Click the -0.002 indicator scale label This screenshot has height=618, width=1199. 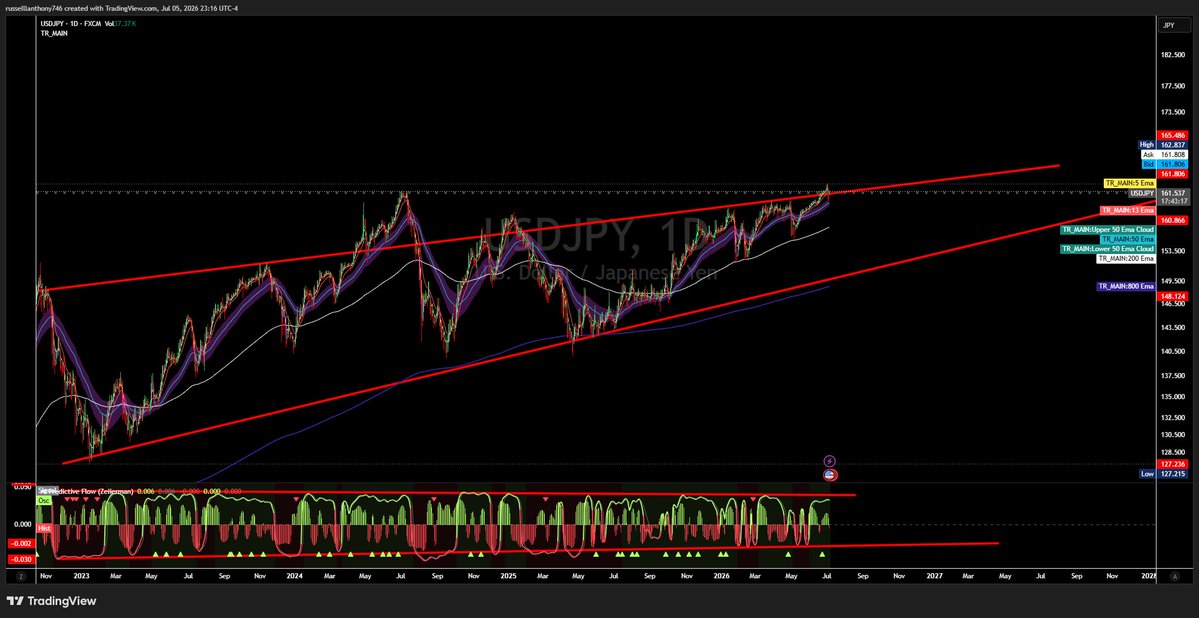(x=21, y=543)
